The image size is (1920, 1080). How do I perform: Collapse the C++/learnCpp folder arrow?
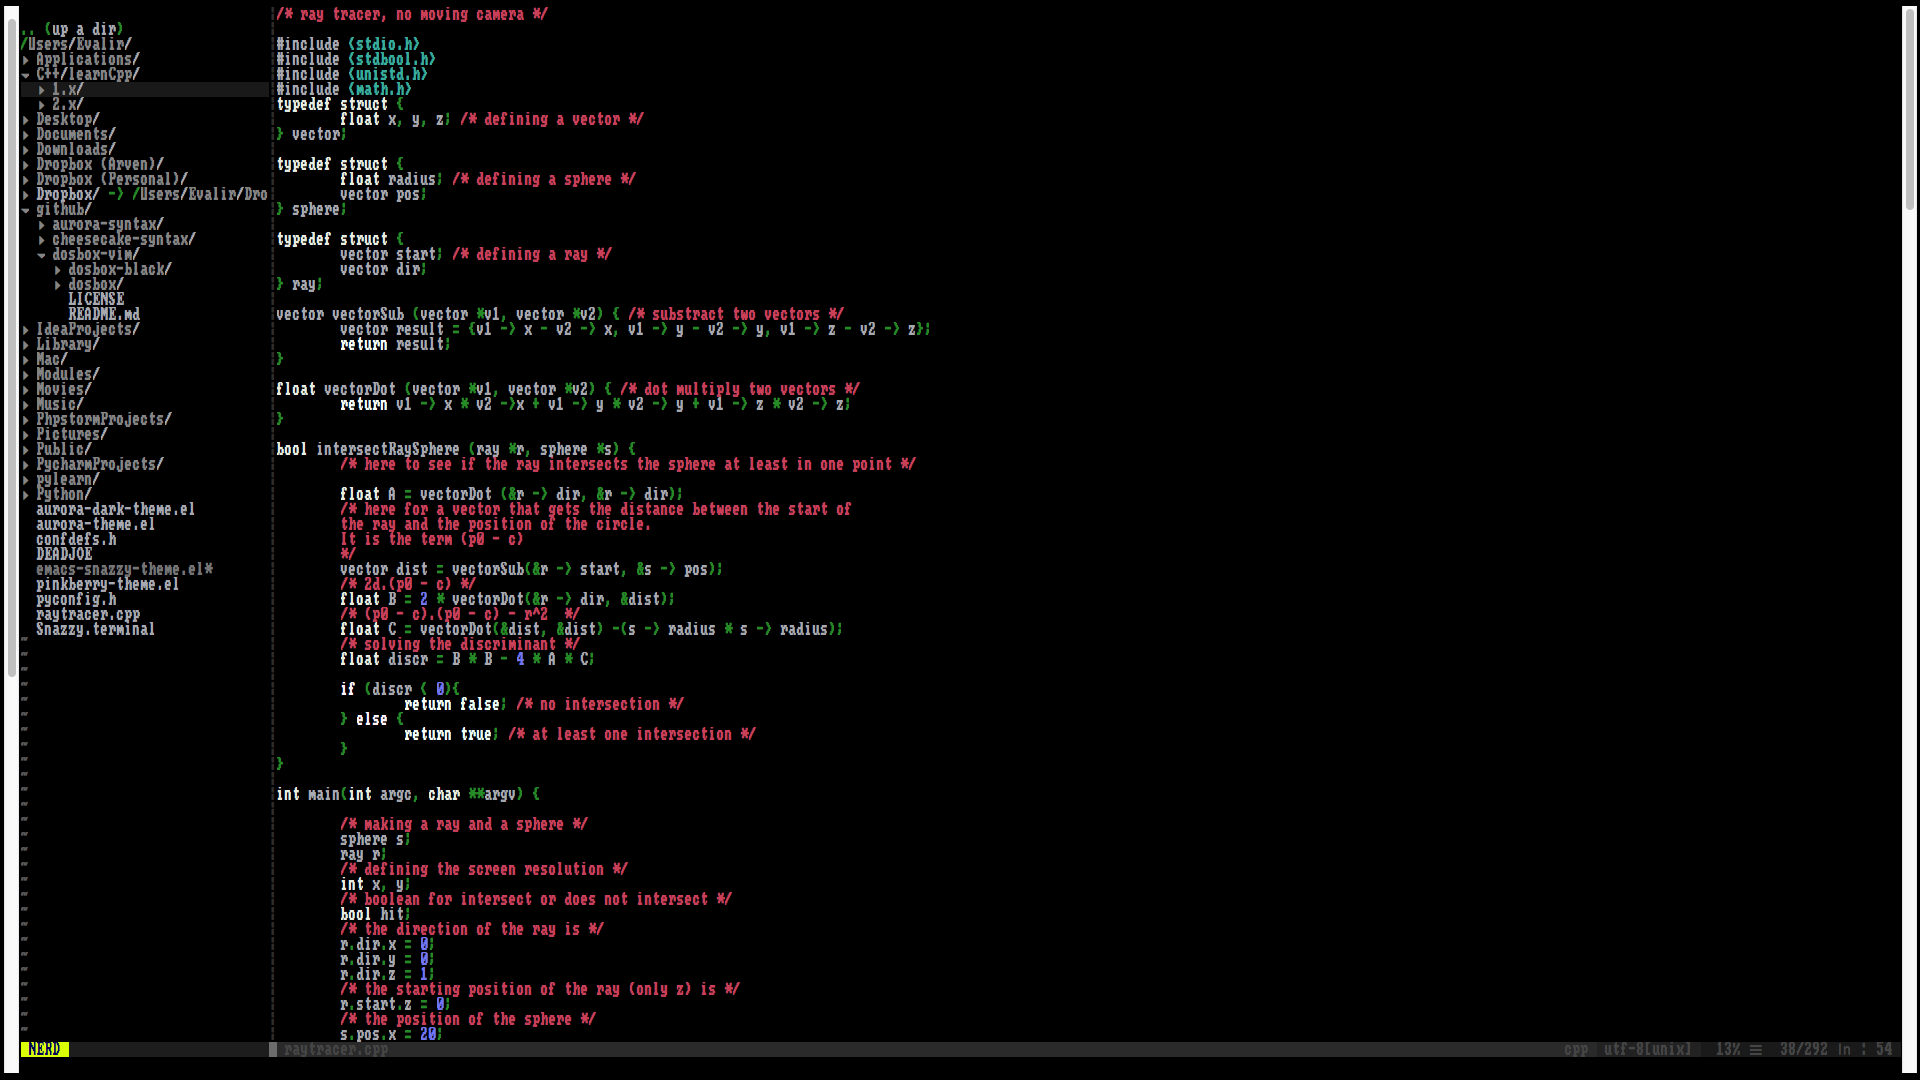(x=26, y=75)
